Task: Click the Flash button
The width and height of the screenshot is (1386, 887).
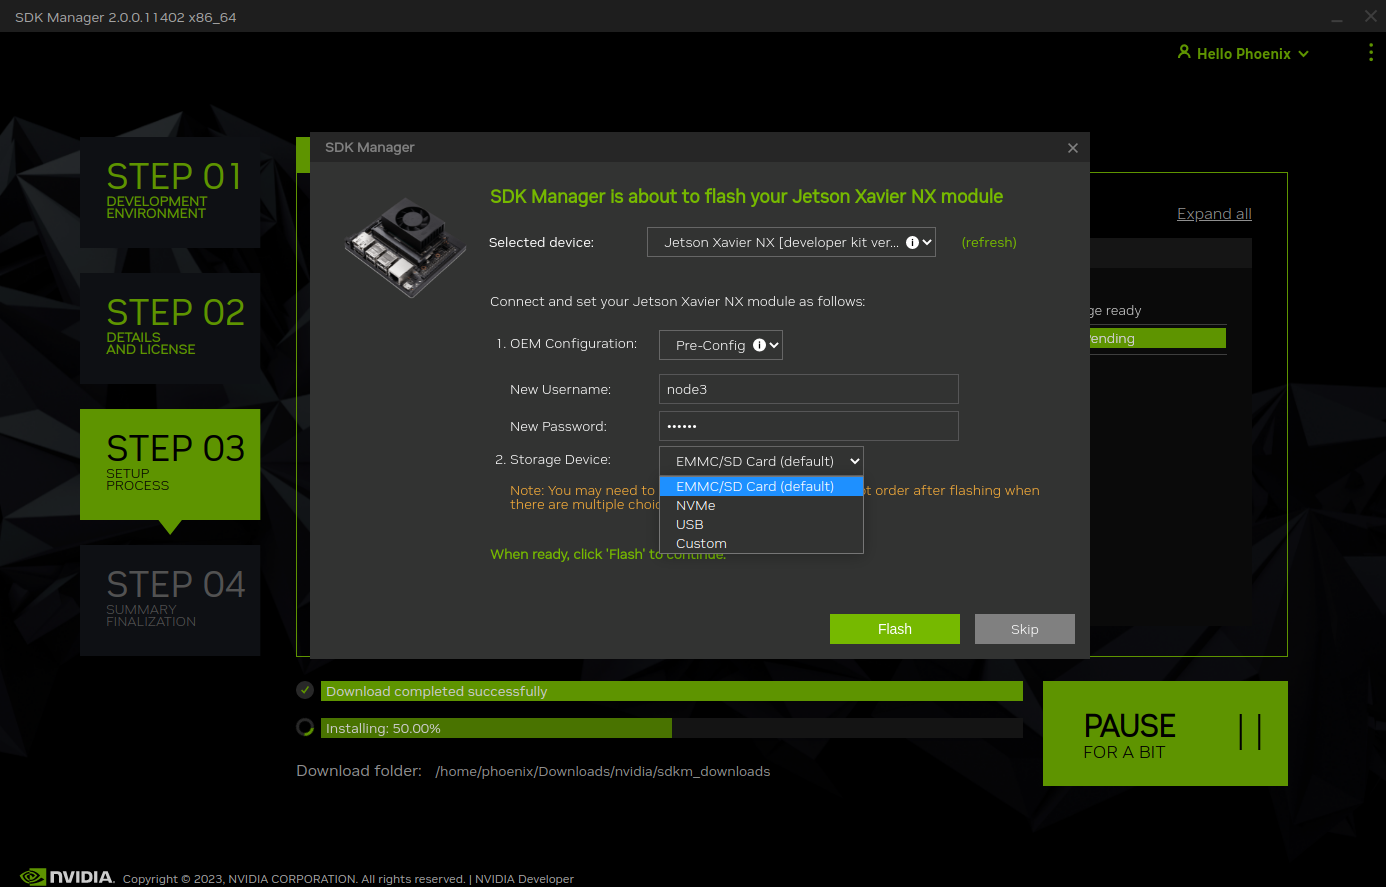Action: click(x=895, y=629)
